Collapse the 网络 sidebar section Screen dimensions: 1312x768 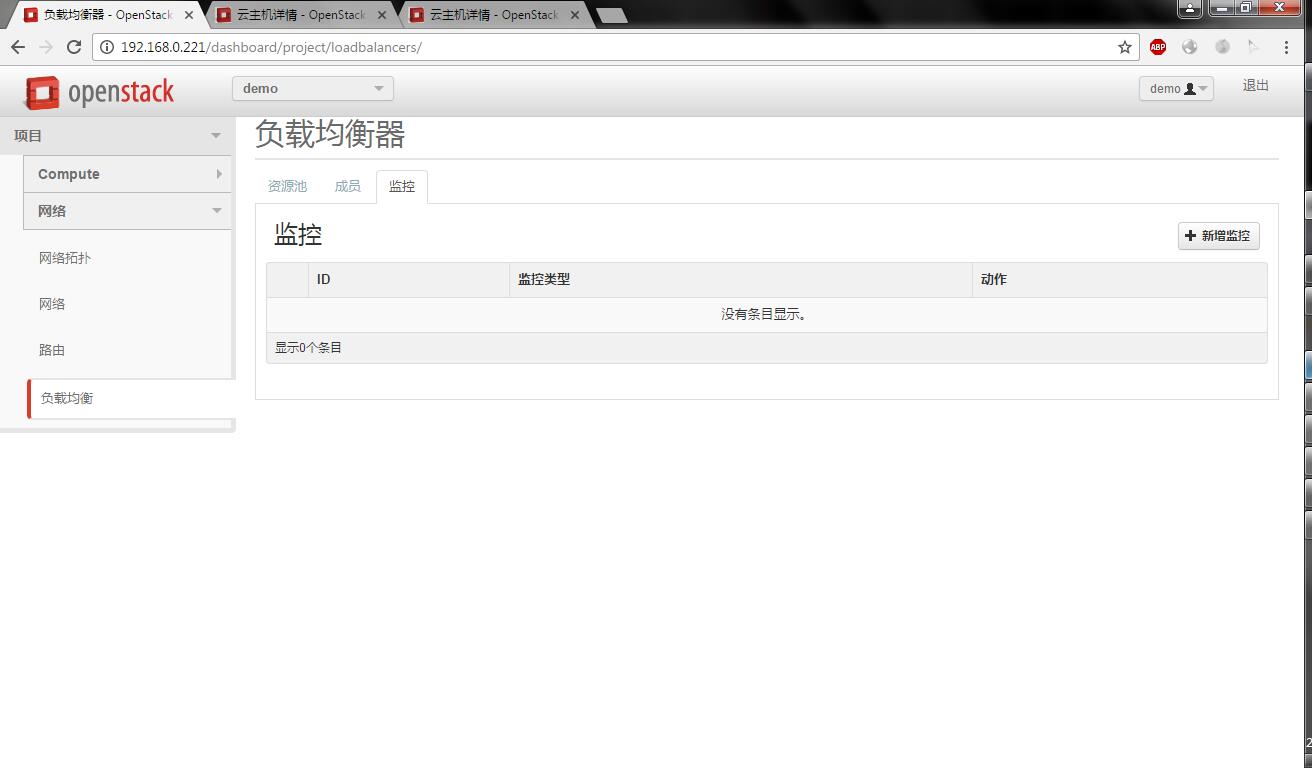coord(128,211)
